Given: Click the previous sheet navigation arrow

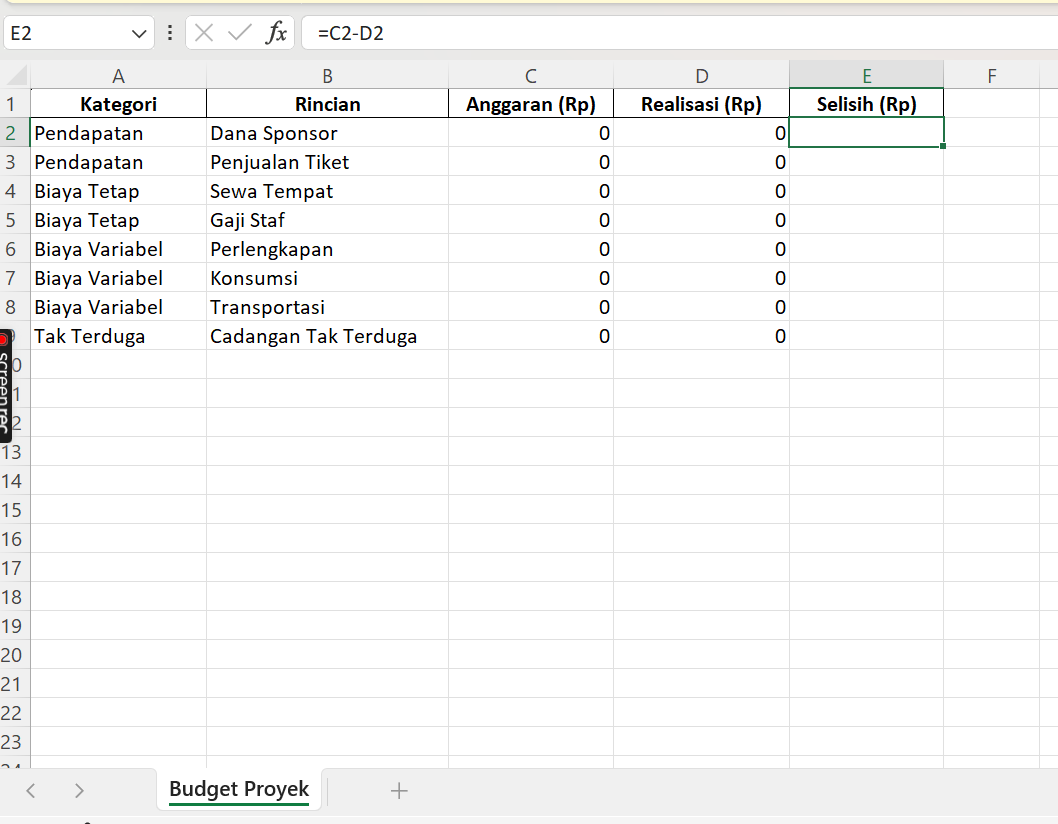Looking at the screenshot, I should tap(30, 790).
